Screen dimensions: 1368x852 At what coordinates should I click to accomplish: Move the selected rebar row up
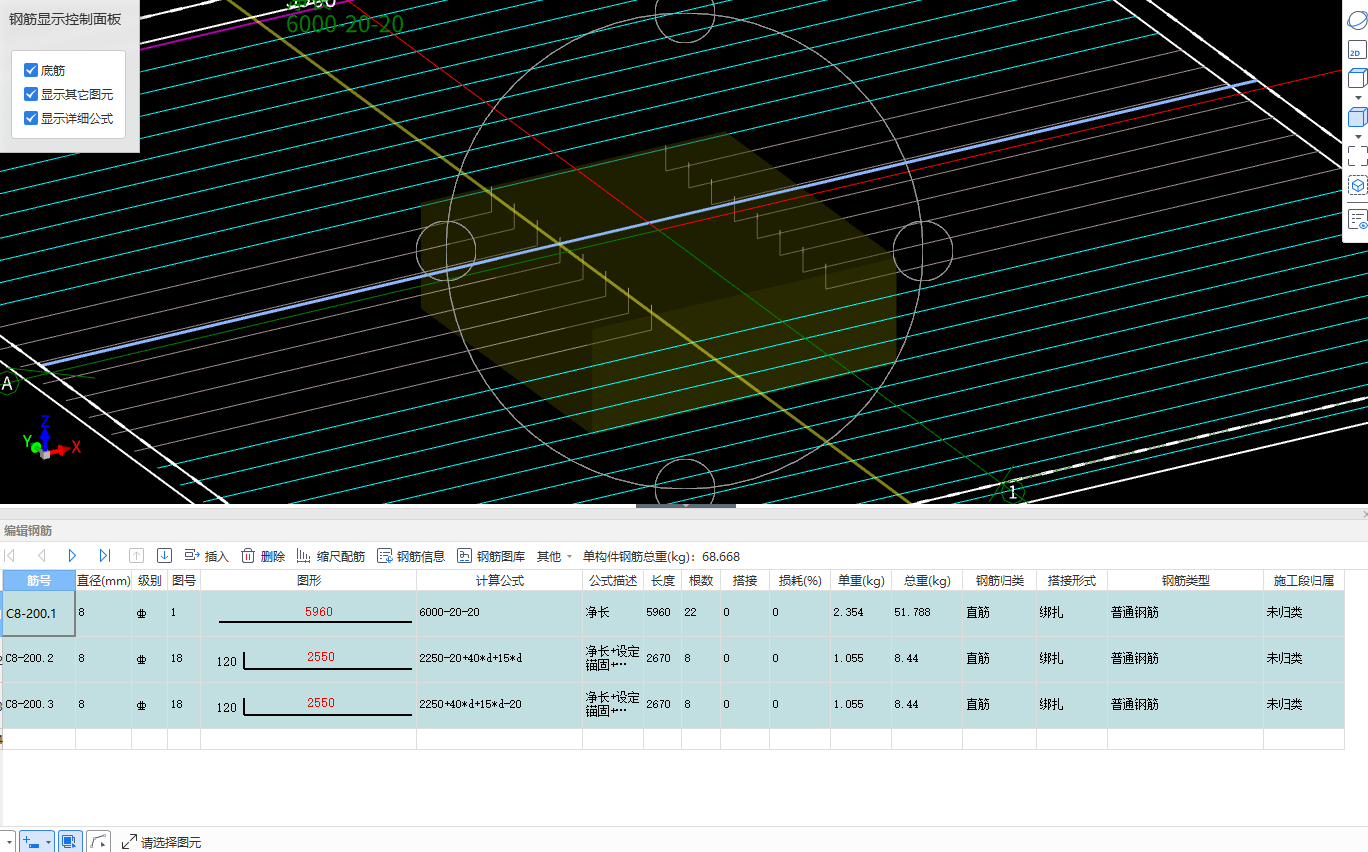coord(137,556)
